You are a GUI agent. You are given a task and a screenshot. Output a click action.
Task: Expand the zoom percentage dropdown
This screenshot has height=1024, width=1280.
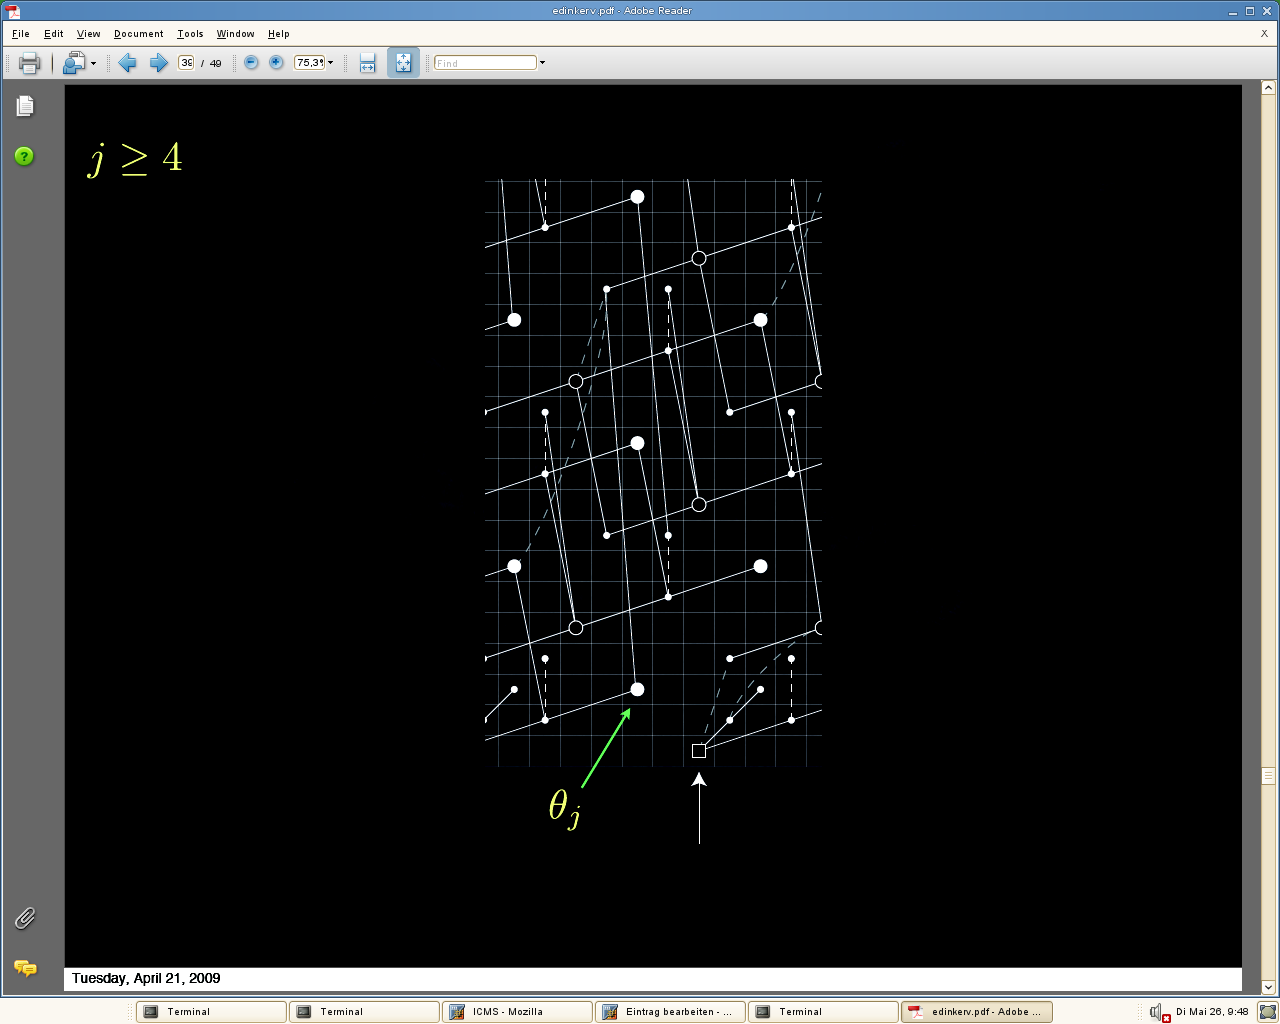331,63
